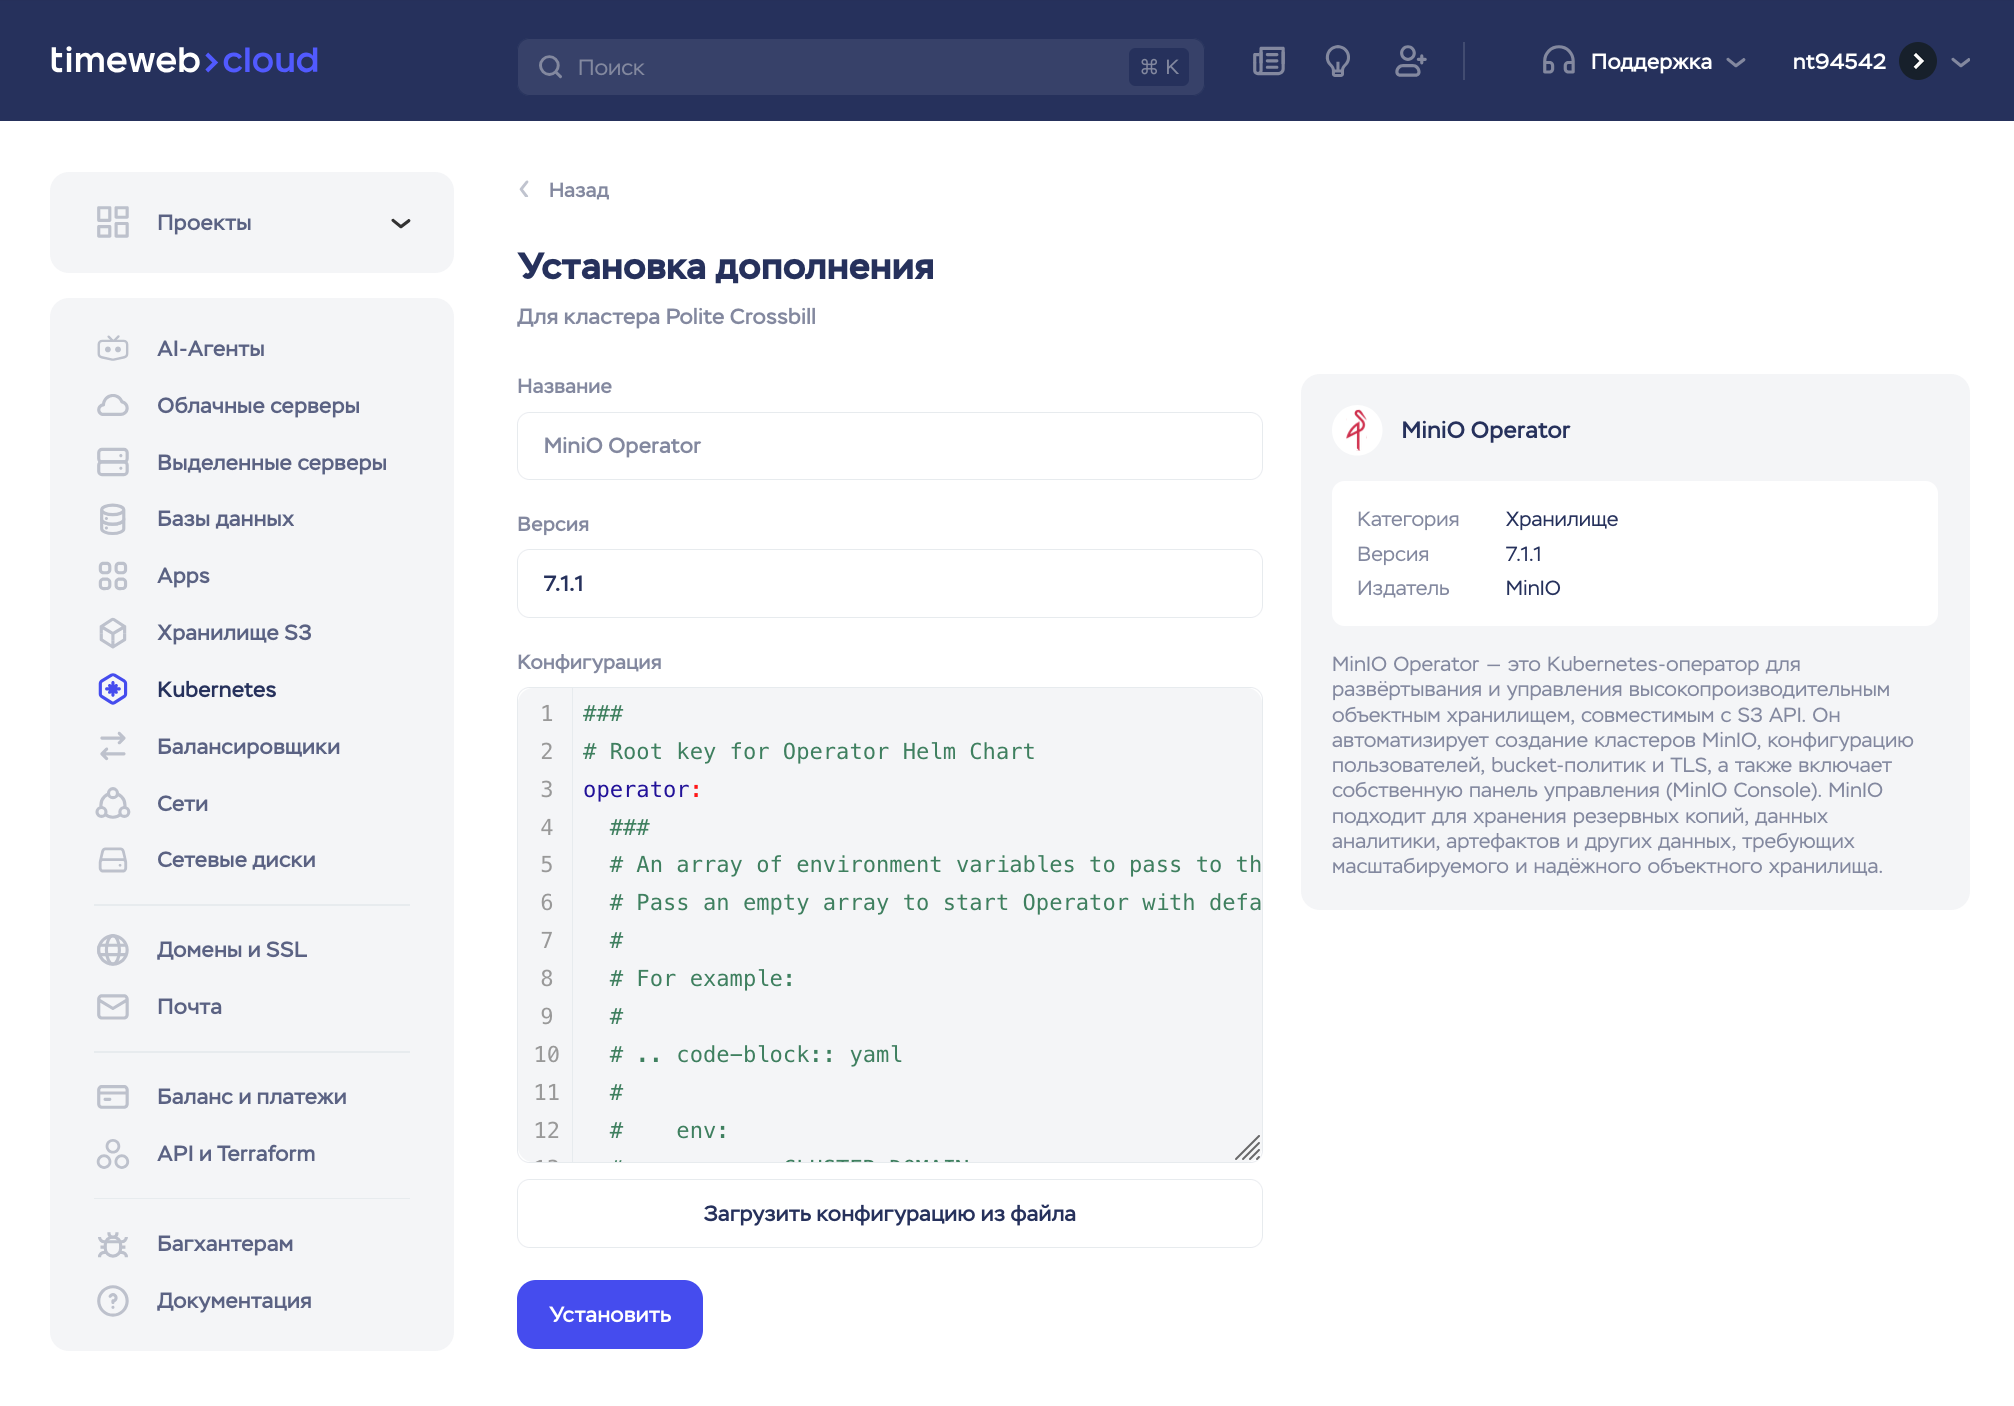The image size is (2014, 1406).
Task: Click the Поиск search field
Action: [860, 67]
